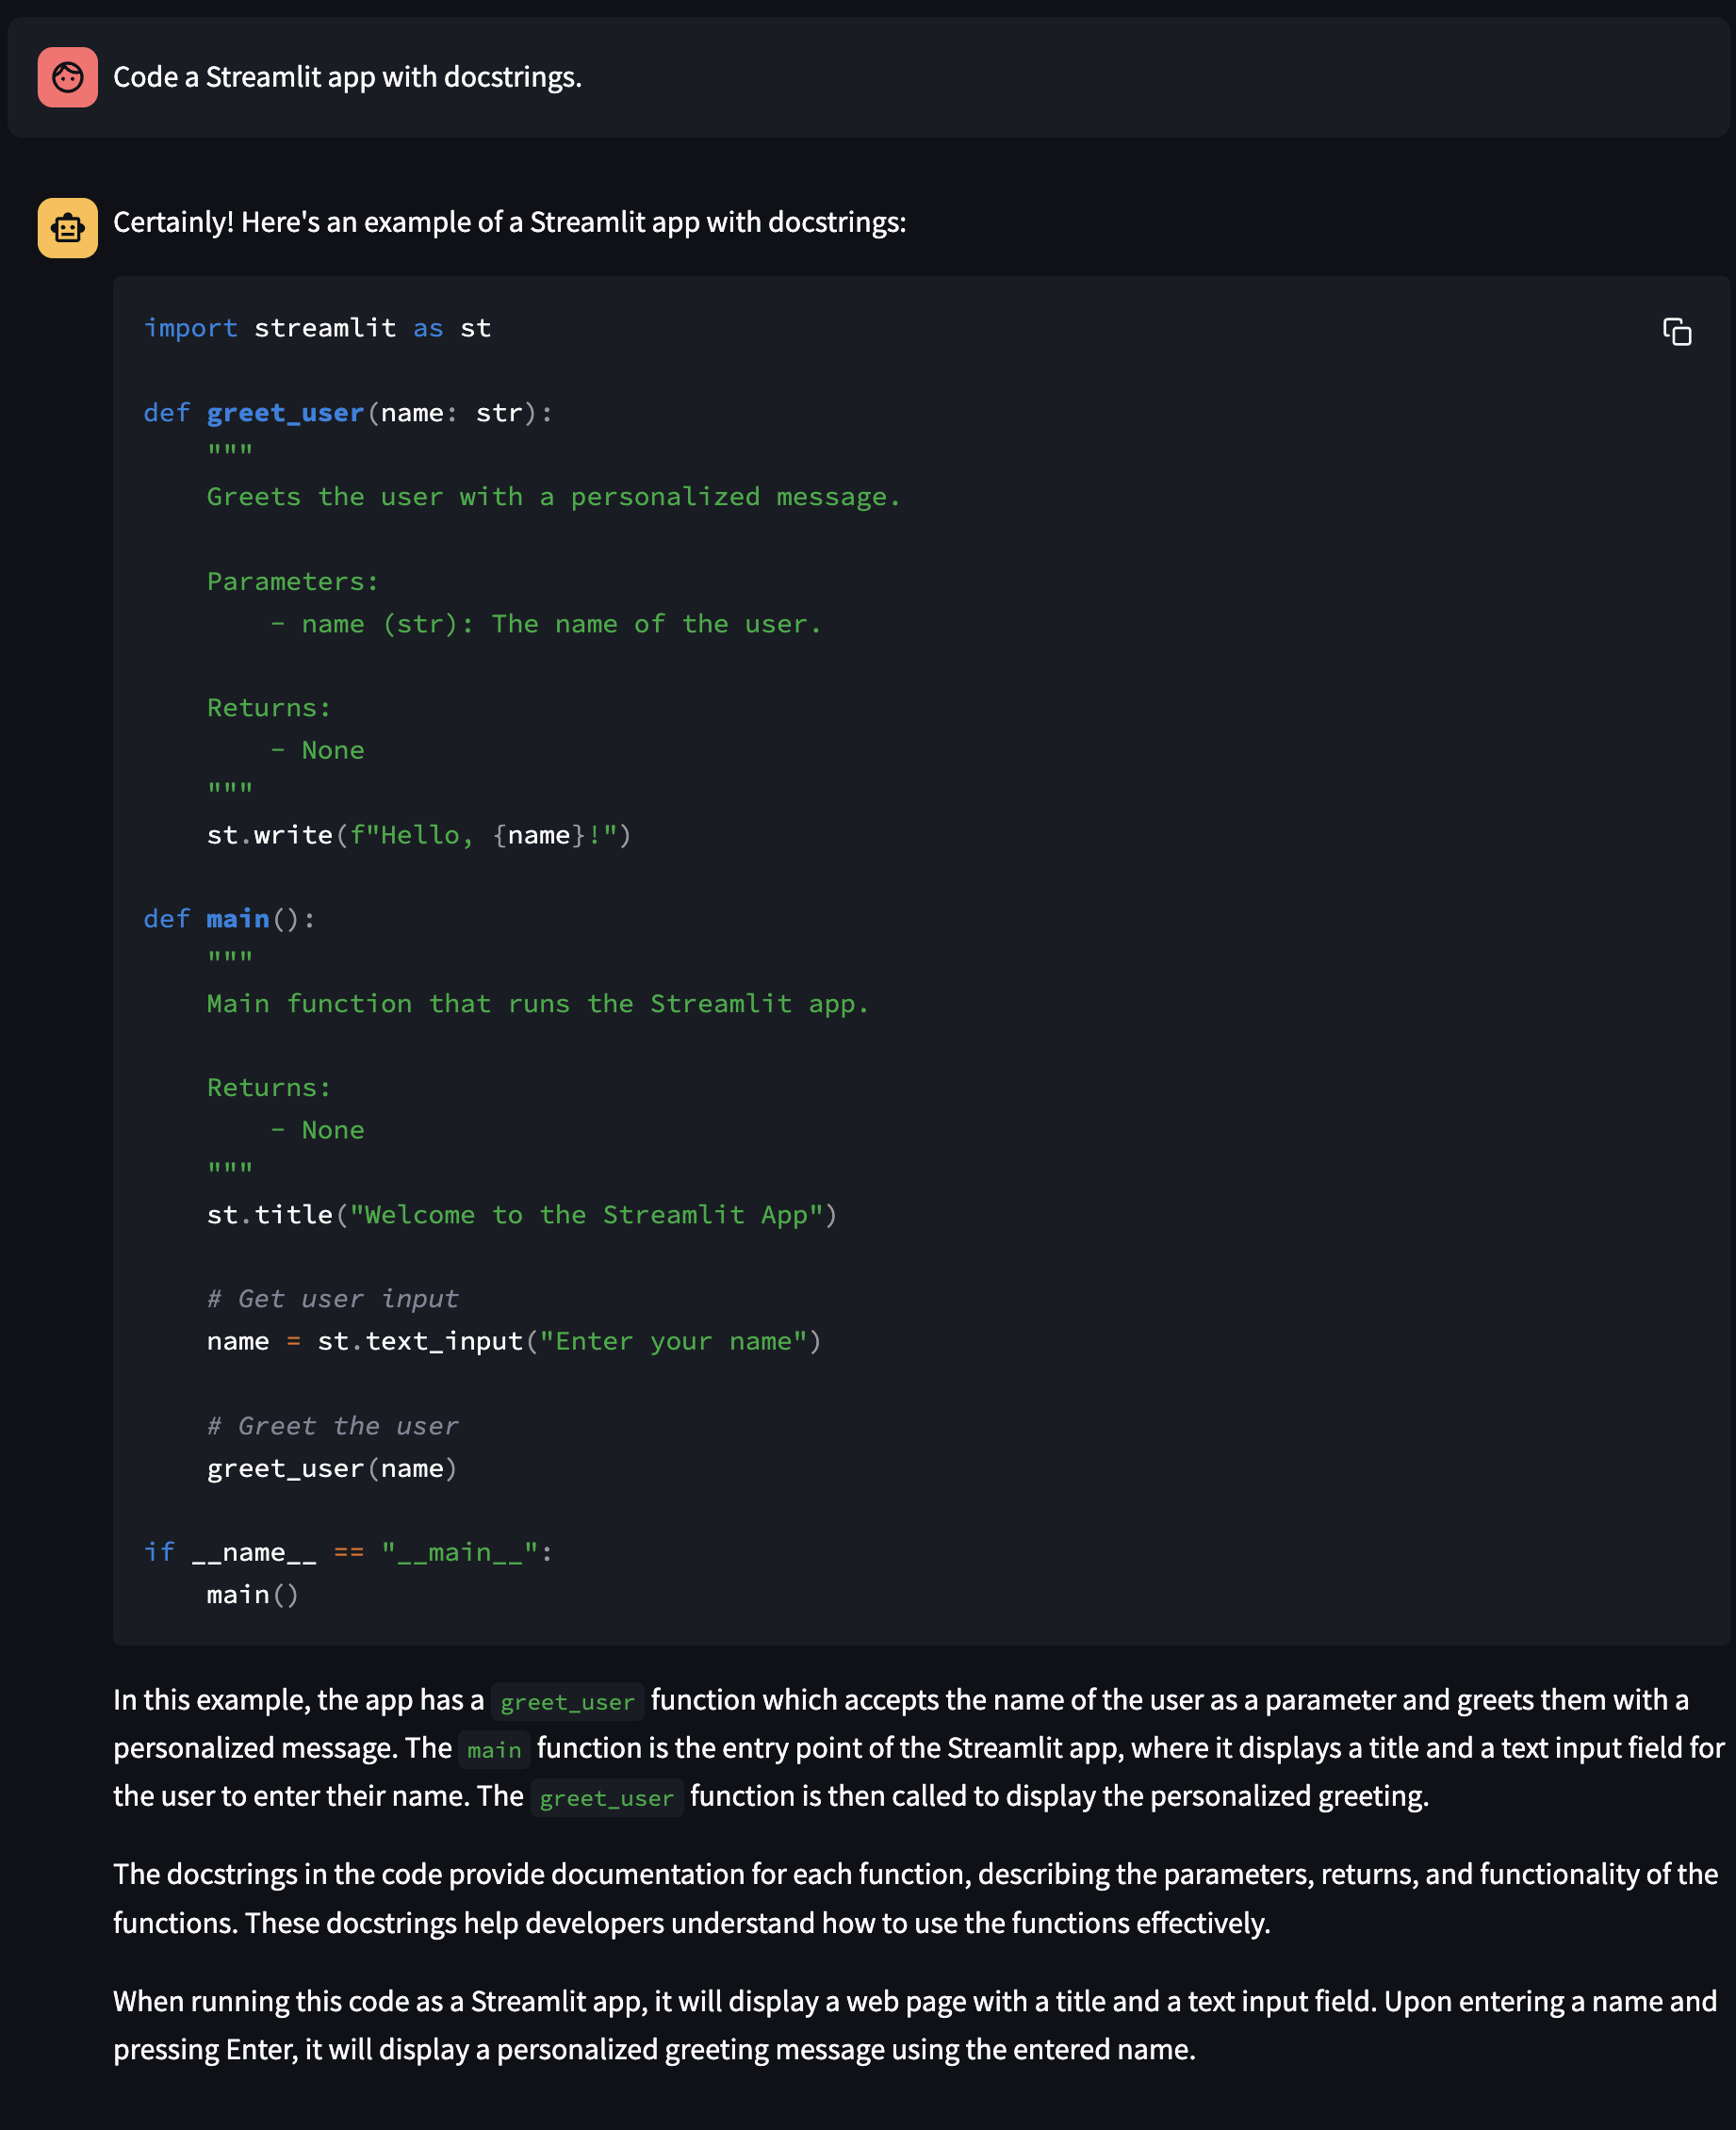
Task: Click the yellow robot assistant avatar
Action: click(68, 228)
